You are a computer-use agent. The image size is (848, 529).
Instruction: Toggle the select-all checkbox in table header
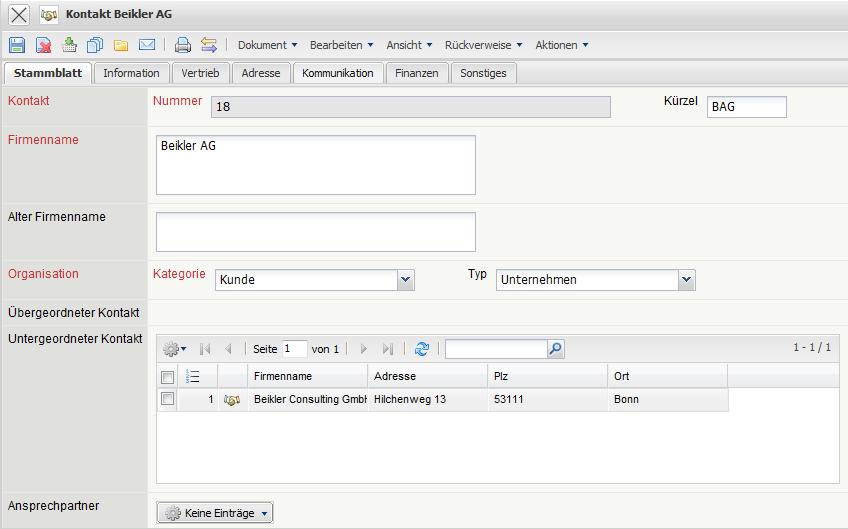[168, 377]
